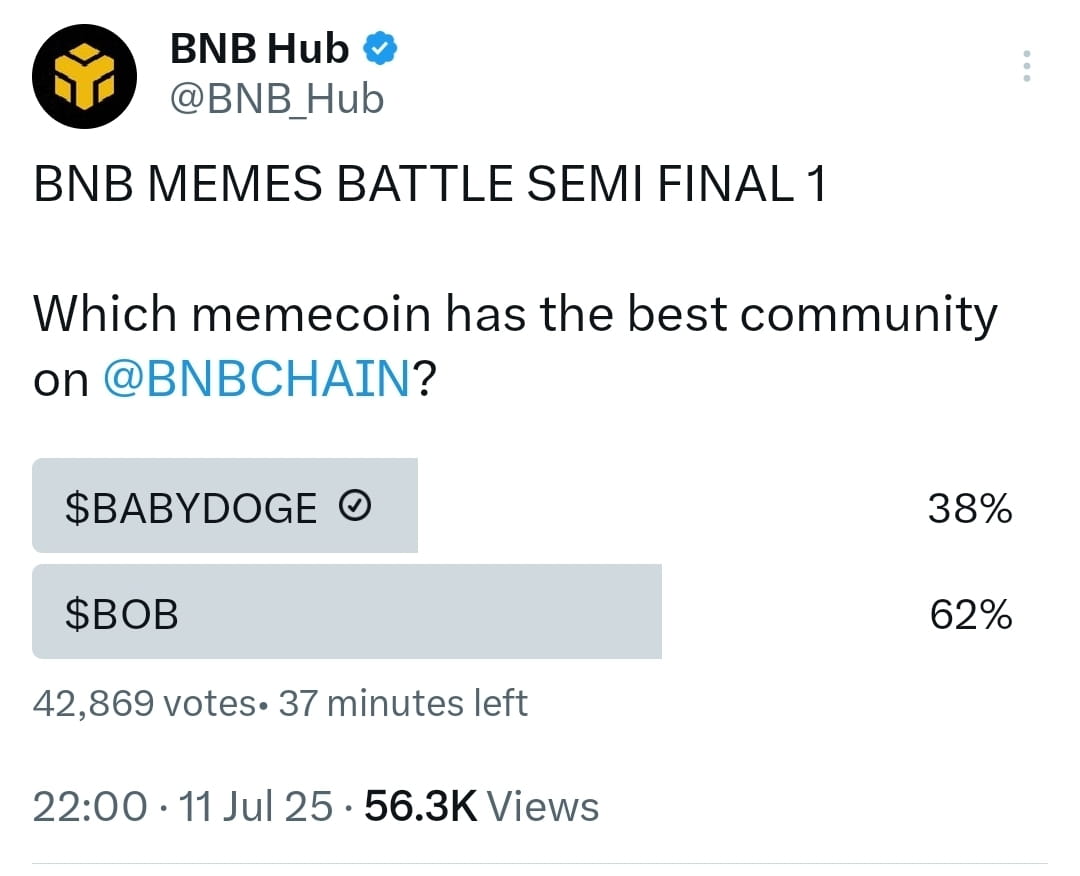Follow the @BNBCHAIN mention link

[x=257, y=379]
